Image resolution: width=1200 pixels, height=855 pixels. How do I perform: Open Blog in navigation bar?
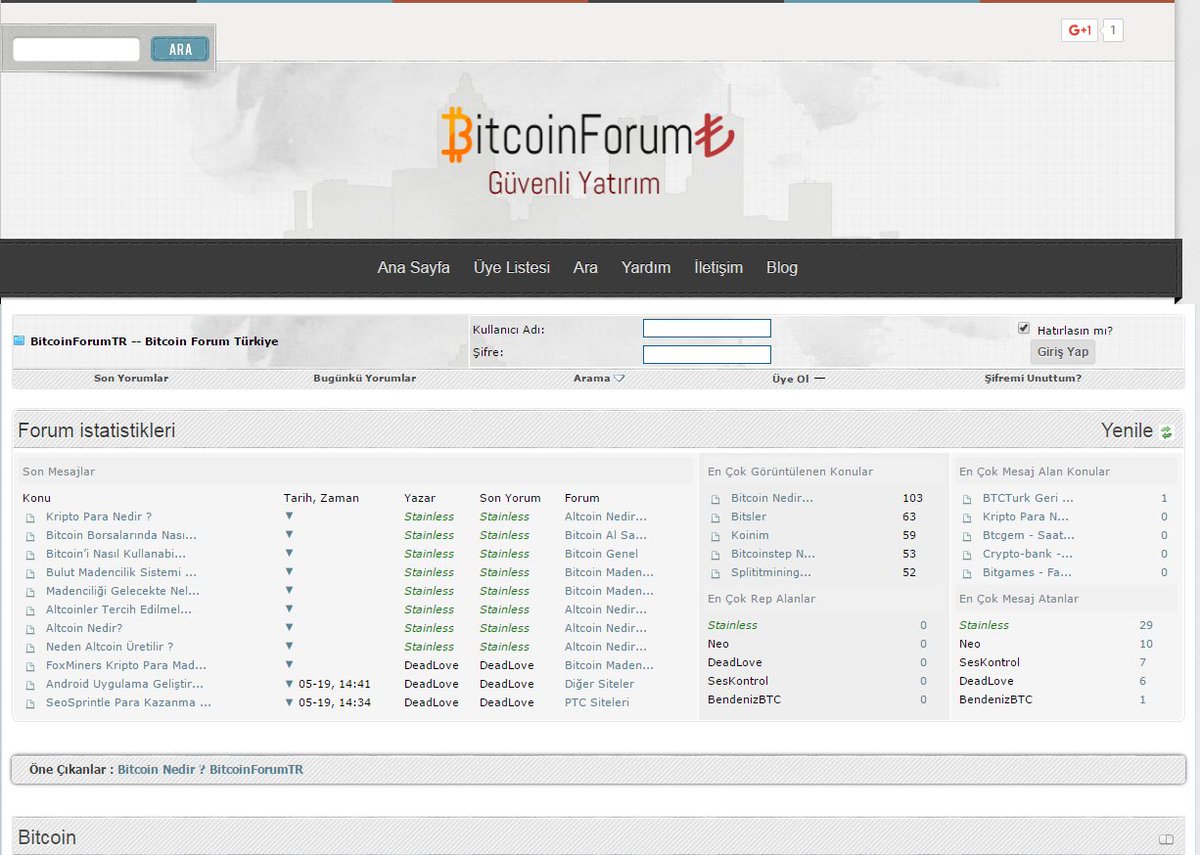pyautogui.click(x=782, y=267)
